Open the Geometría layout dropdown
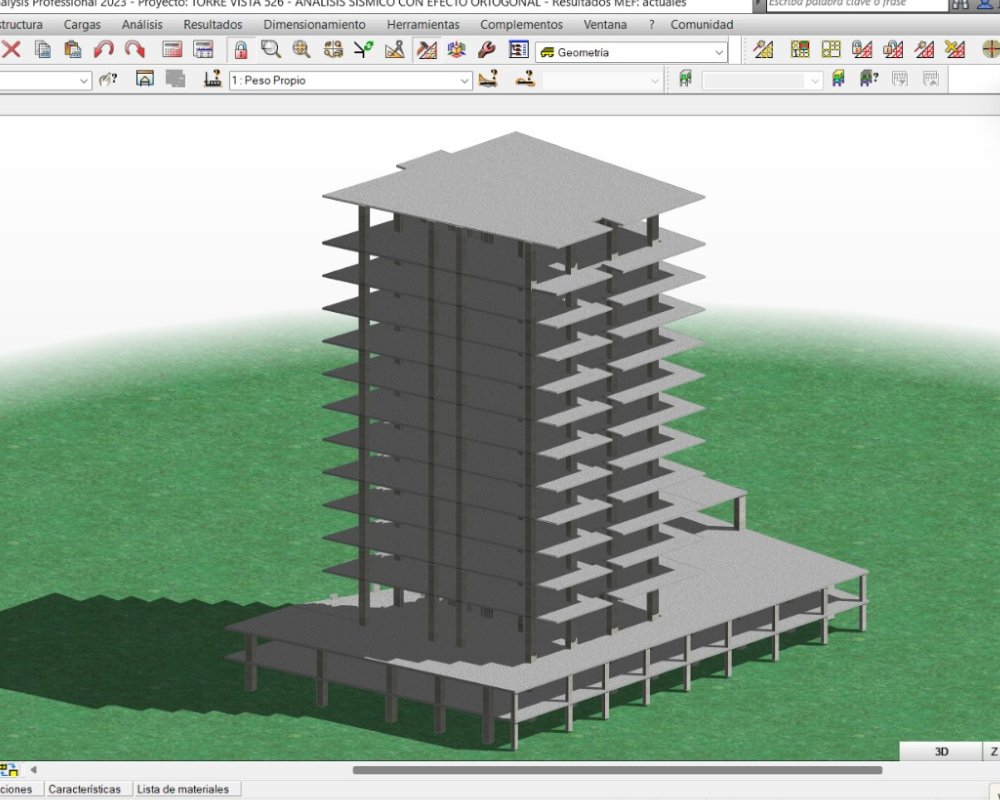 click(631, 52)
